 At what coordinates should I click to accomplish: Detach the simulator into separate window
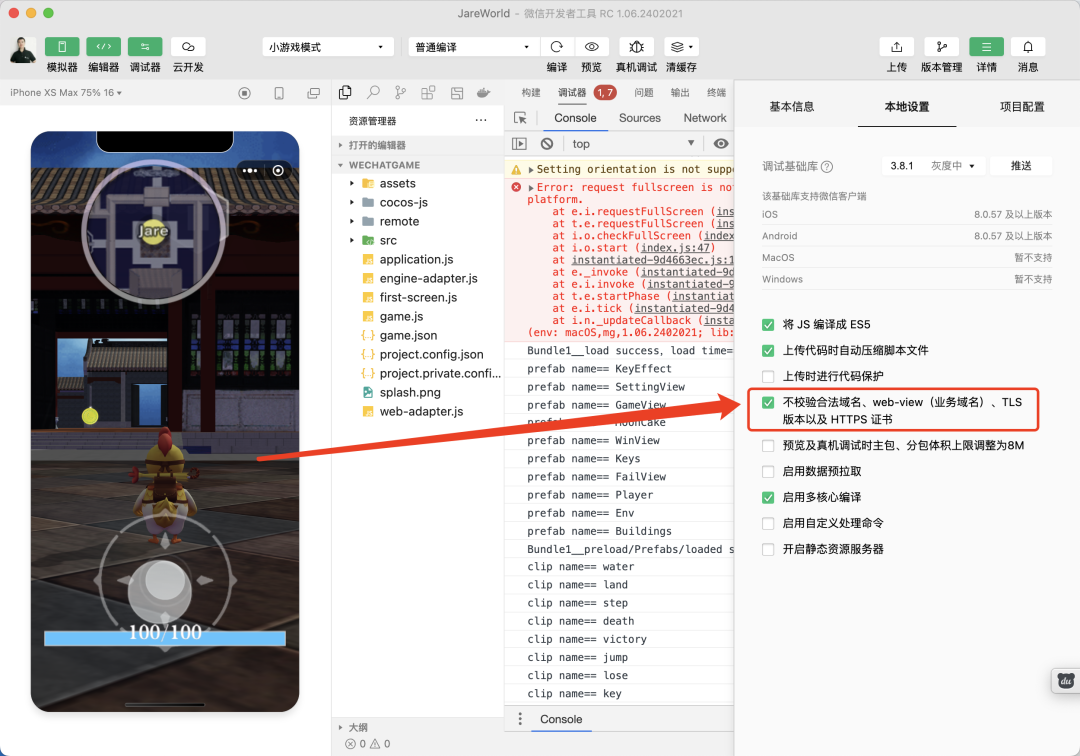coord(313,93)
